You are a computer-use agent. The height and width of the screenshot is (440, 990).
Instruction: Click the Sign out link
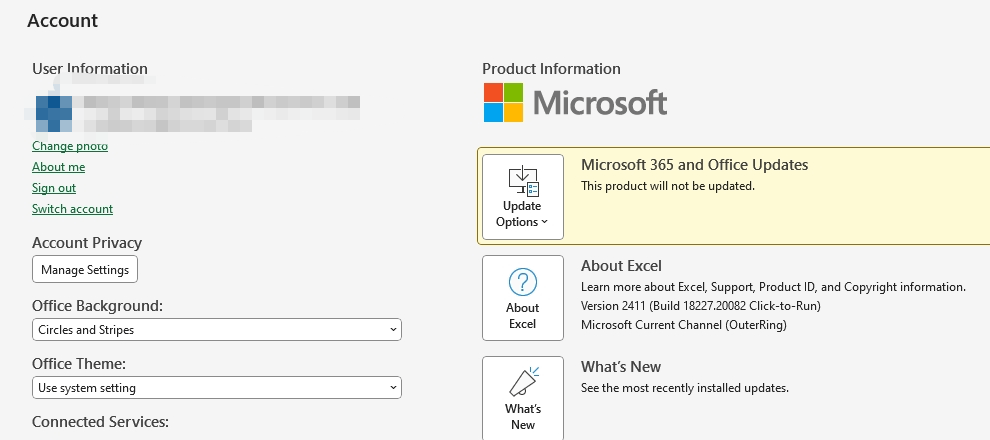point(54,187)
